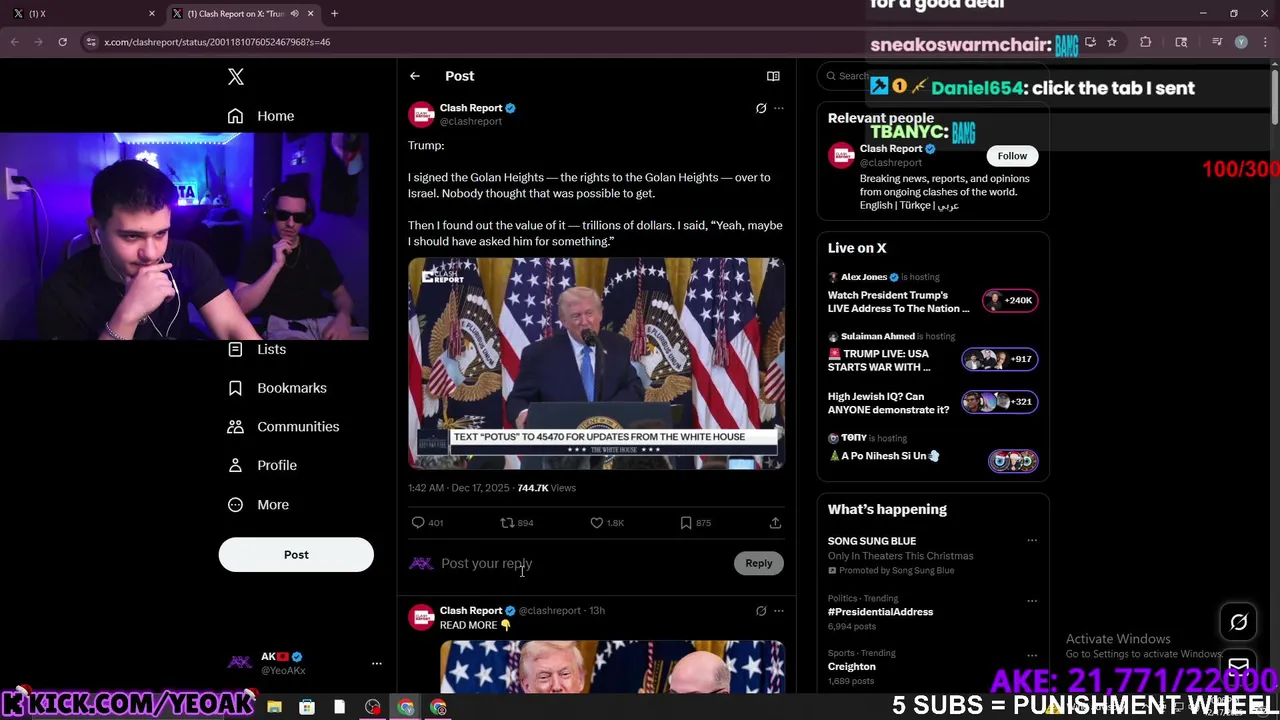
Task: Click the X logo in sidebar
Action: 236,77
